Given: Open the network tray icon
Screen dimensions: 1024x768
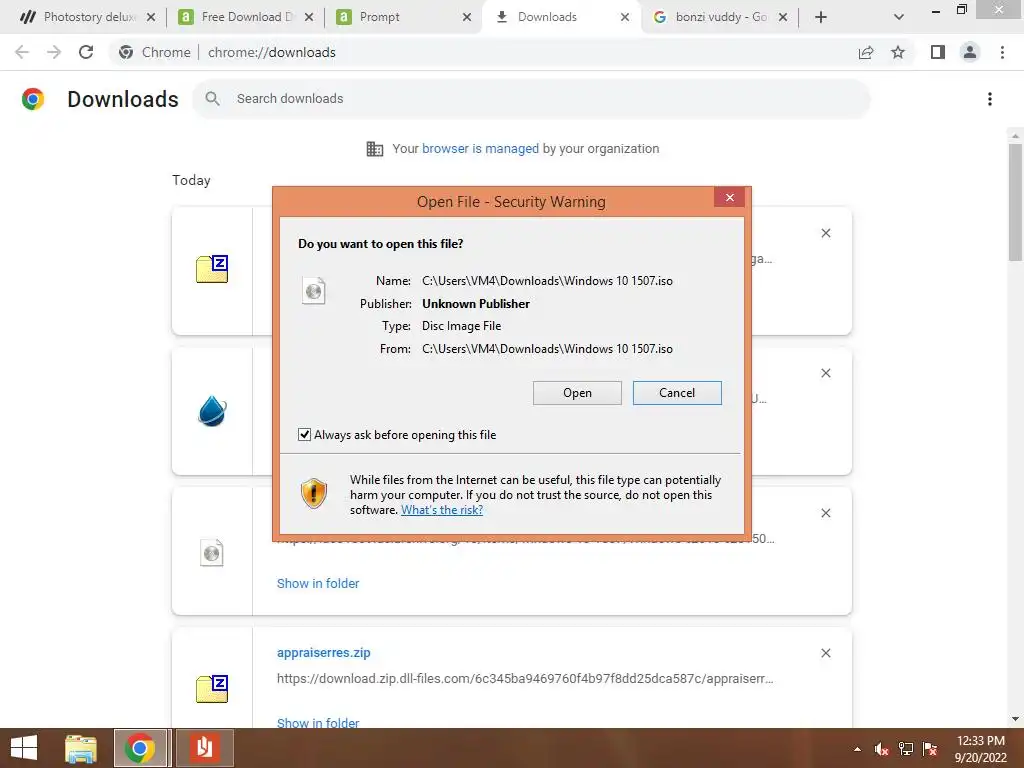Looking at the screenshot, I should [906, 749].
